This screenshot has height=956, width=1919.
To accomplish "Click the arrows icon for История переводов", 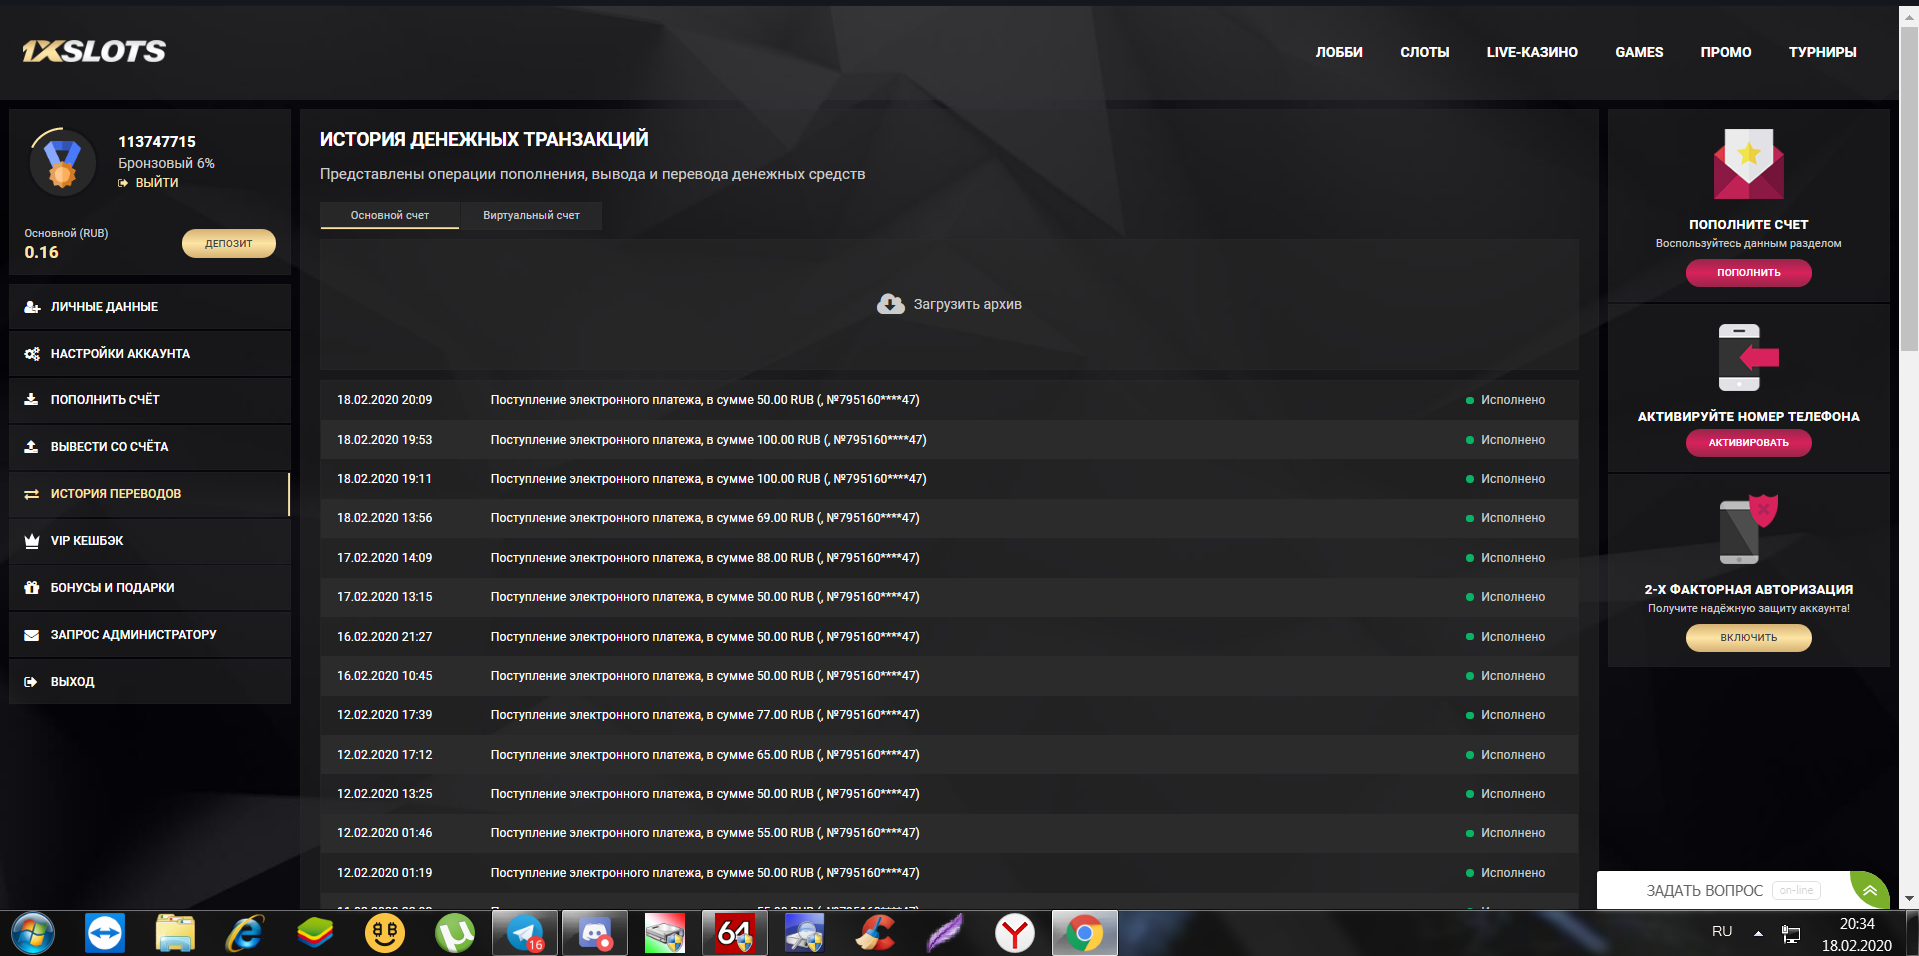I will [x=31, y=493].
